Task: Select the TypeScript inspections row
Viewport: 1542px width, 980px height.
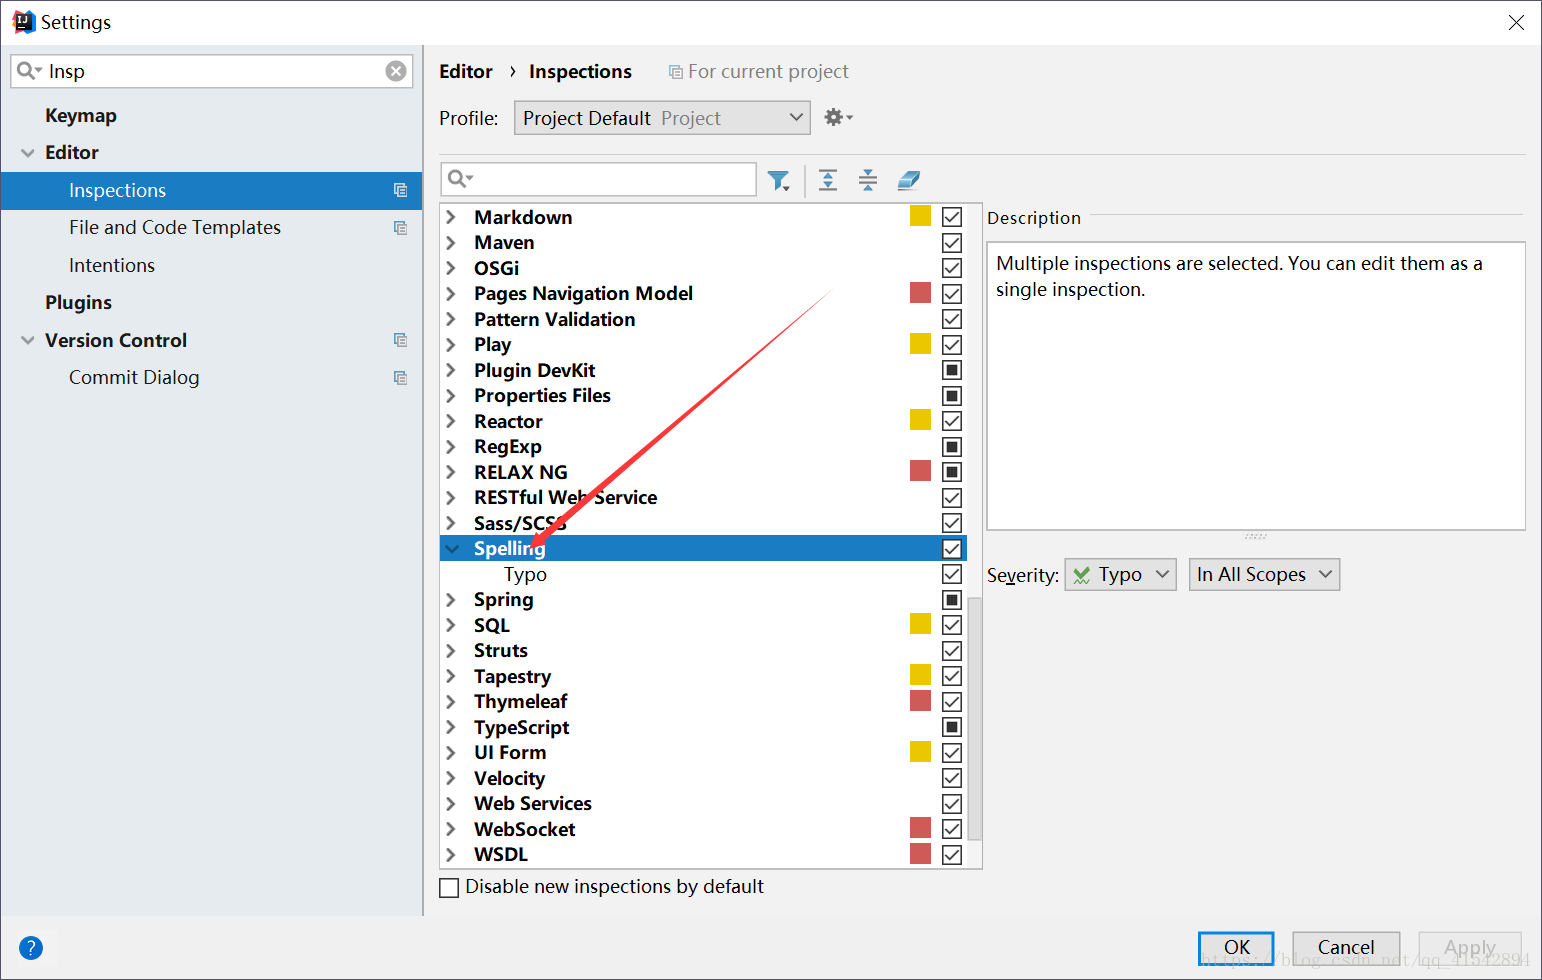Action: [x=703, y=727]
